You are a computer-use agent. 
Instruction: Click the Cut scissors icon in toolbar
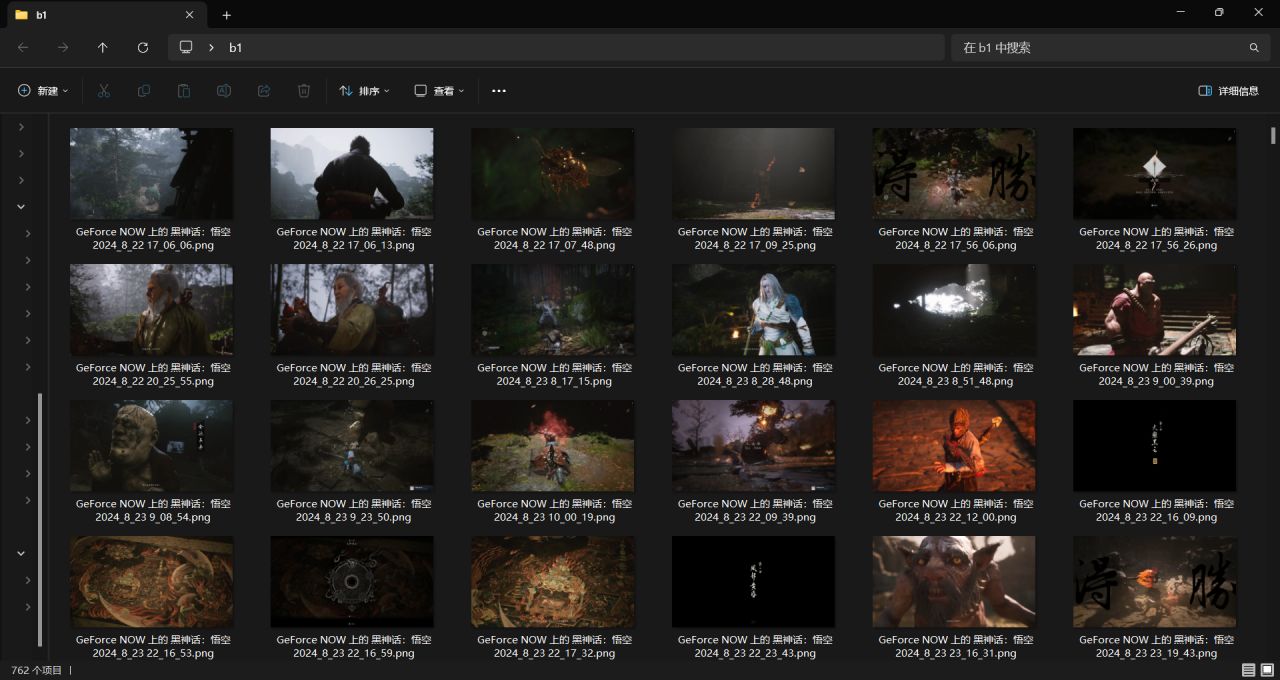[x=103, y=91]
